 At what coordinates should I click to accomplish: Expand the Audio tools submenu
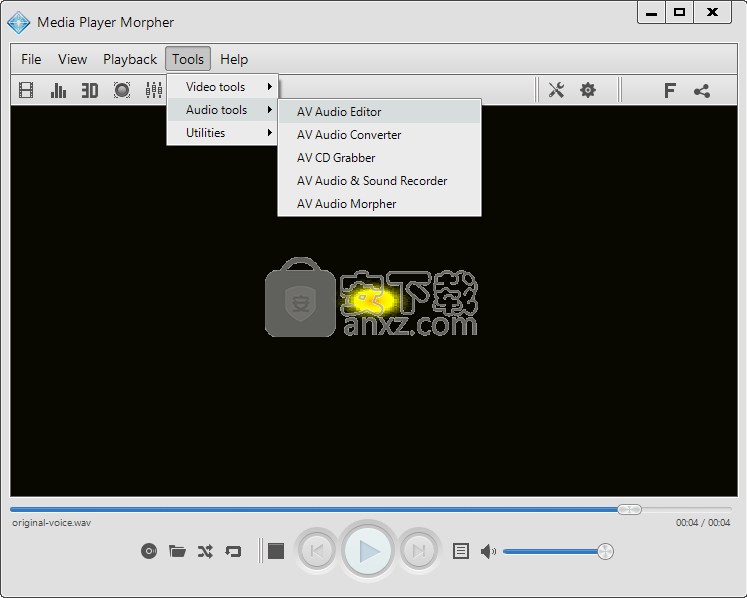[222, 110]
